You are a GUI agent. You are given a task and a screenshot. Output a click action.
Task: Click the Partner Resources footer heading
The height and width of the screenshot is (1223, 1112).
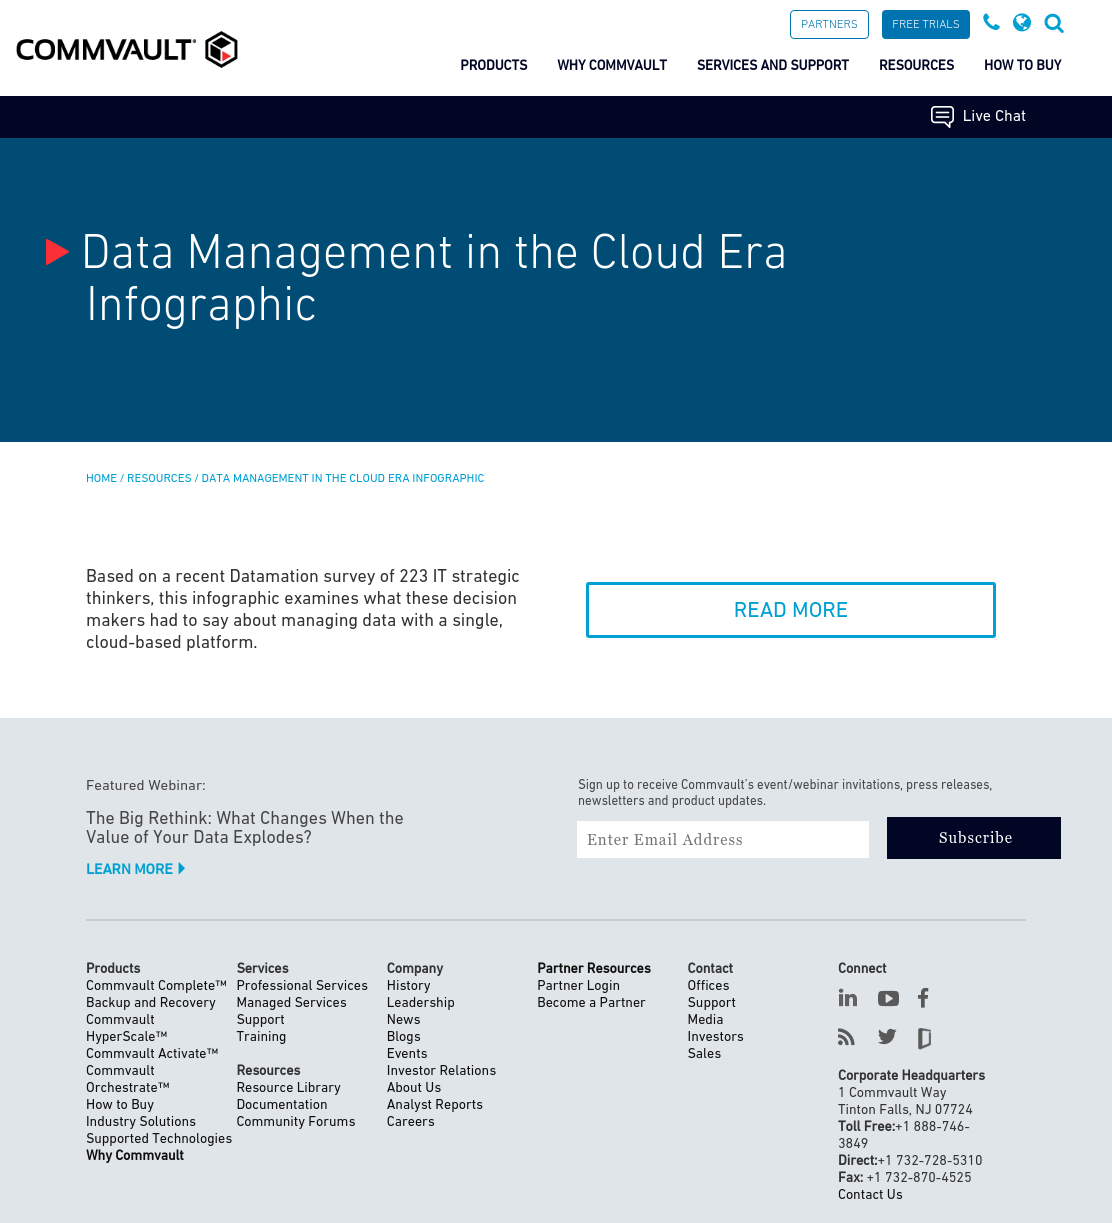(x=594, y=969)
